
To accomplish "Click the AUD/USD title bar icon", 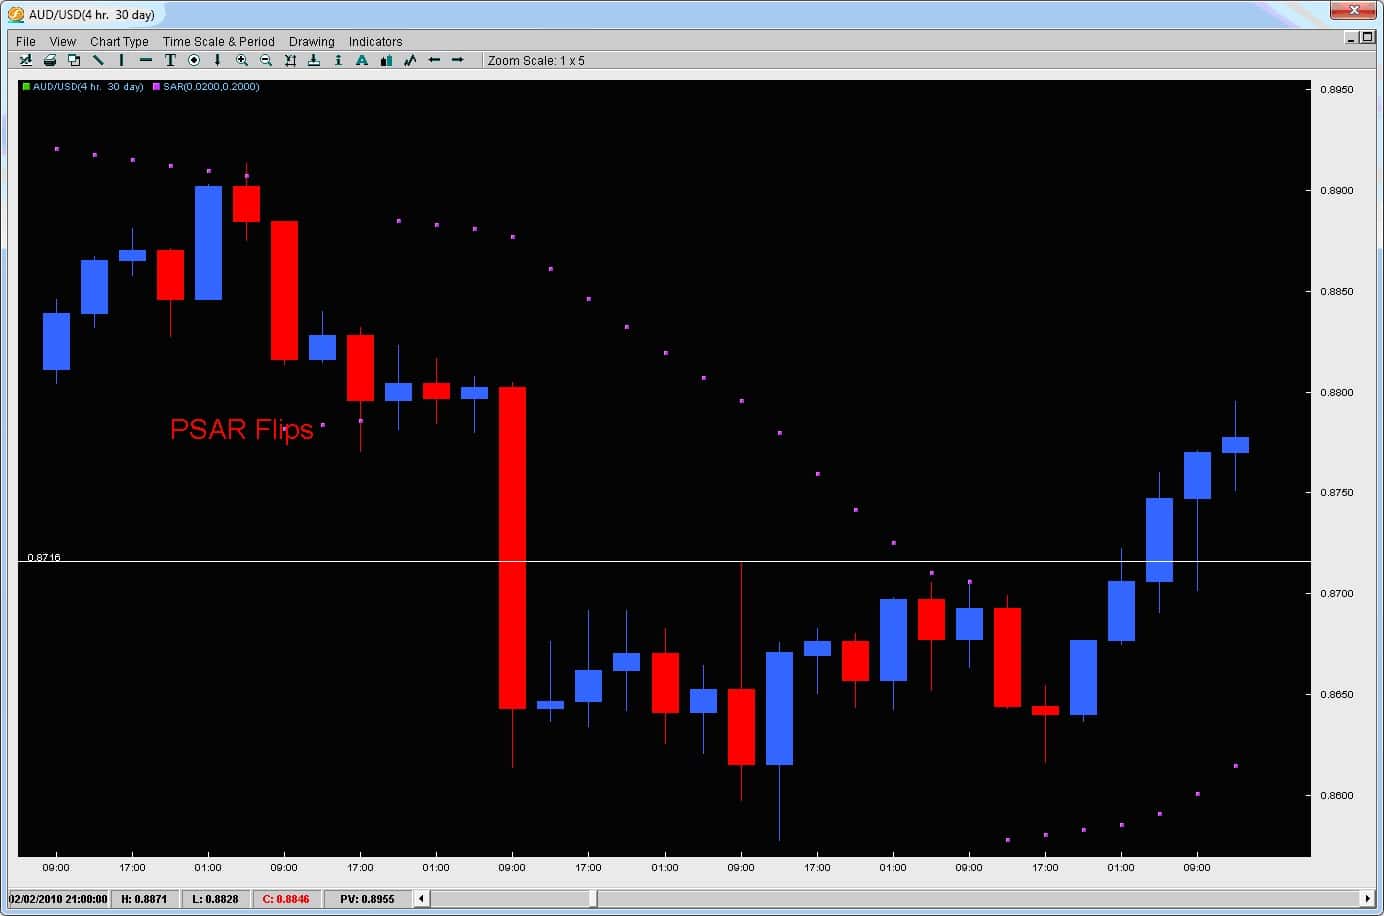I will (x=16, y=14).
